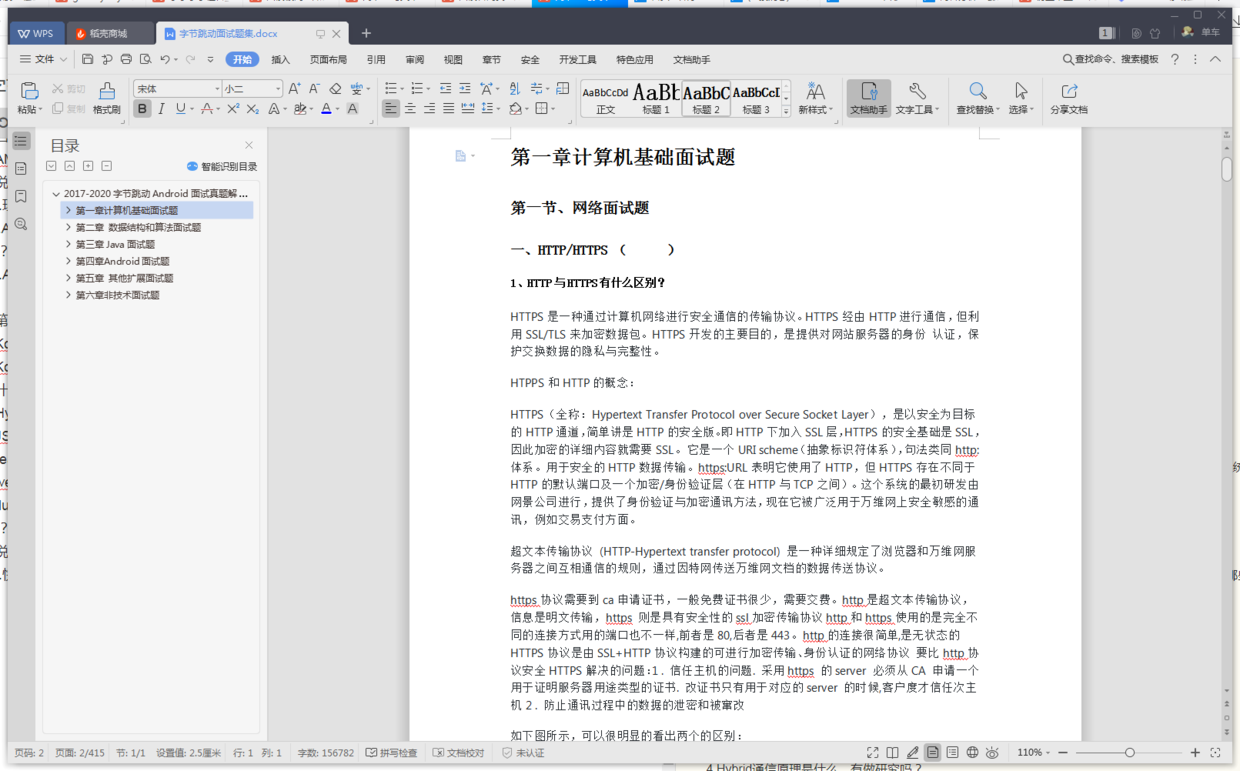
Task: Click the search commands field (查找命令、搜索模板)
Action: click(1110, 60)
